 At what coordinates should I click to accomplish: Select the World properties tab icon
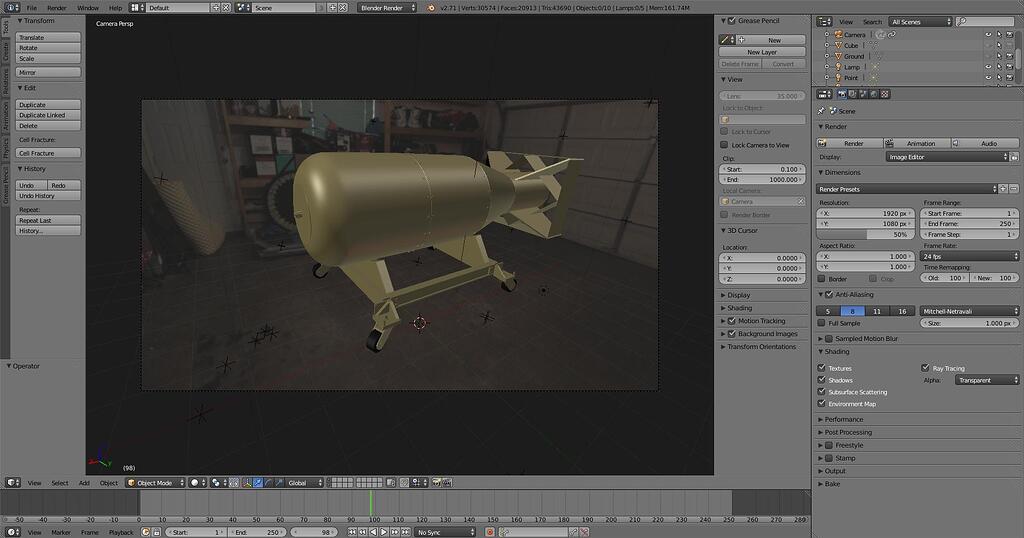[874, 94]
